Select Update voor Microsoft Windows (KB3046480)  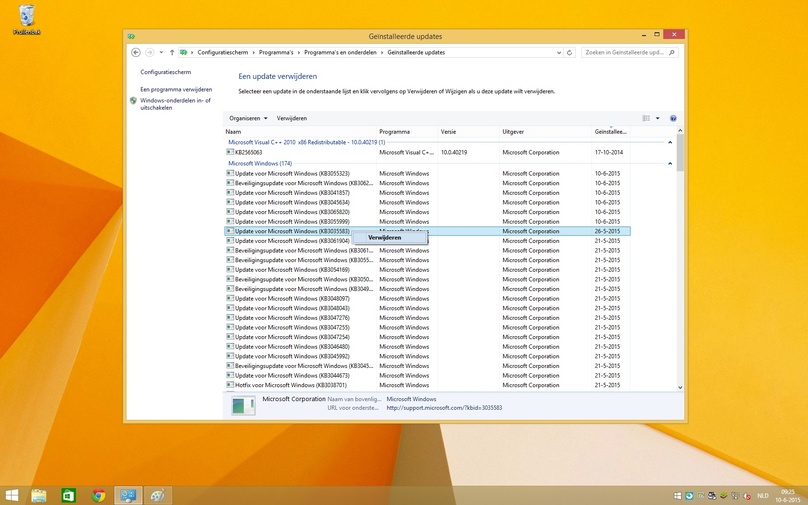(x=427, y=347)
